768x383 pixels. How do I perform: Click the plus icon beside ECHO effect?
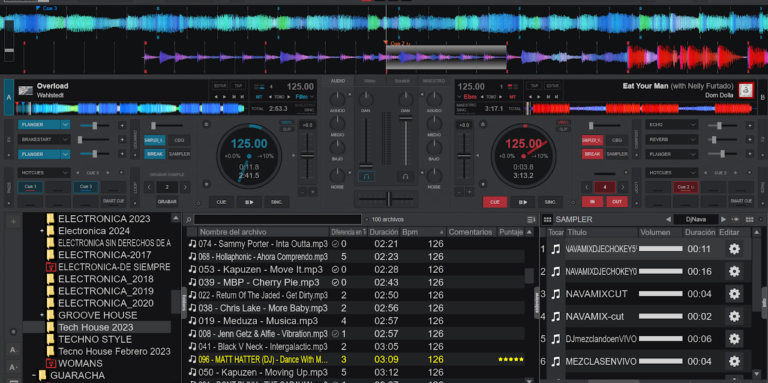coord(749,125)
